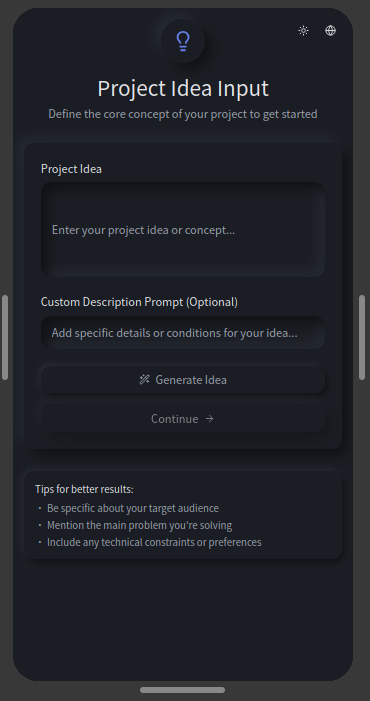Click the "Custom Description Prompt (Optional)" label
This screenshot has width=370, height=701.
(x=139, y=302)
